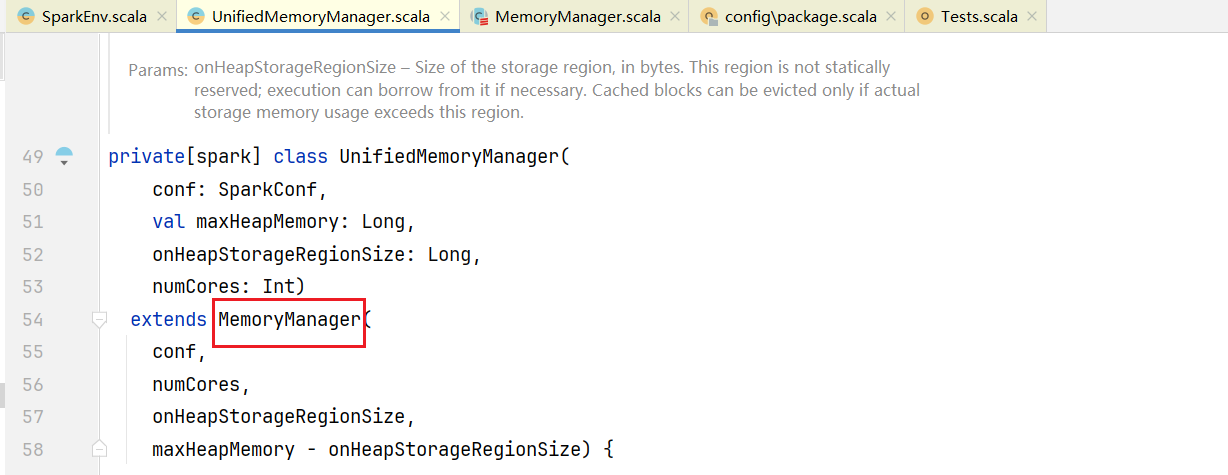1228x475 pixels.
Task: Collapse the code fold at line 54
Action: 99,320
